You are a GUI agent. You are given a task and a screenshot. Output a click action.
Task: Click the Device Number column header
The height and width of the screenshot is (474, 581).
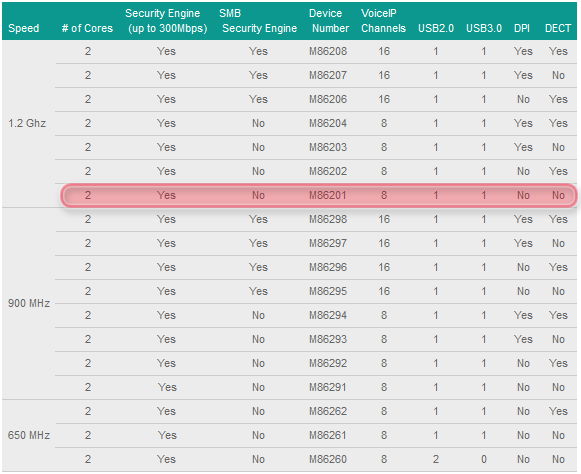pos(329,21)
